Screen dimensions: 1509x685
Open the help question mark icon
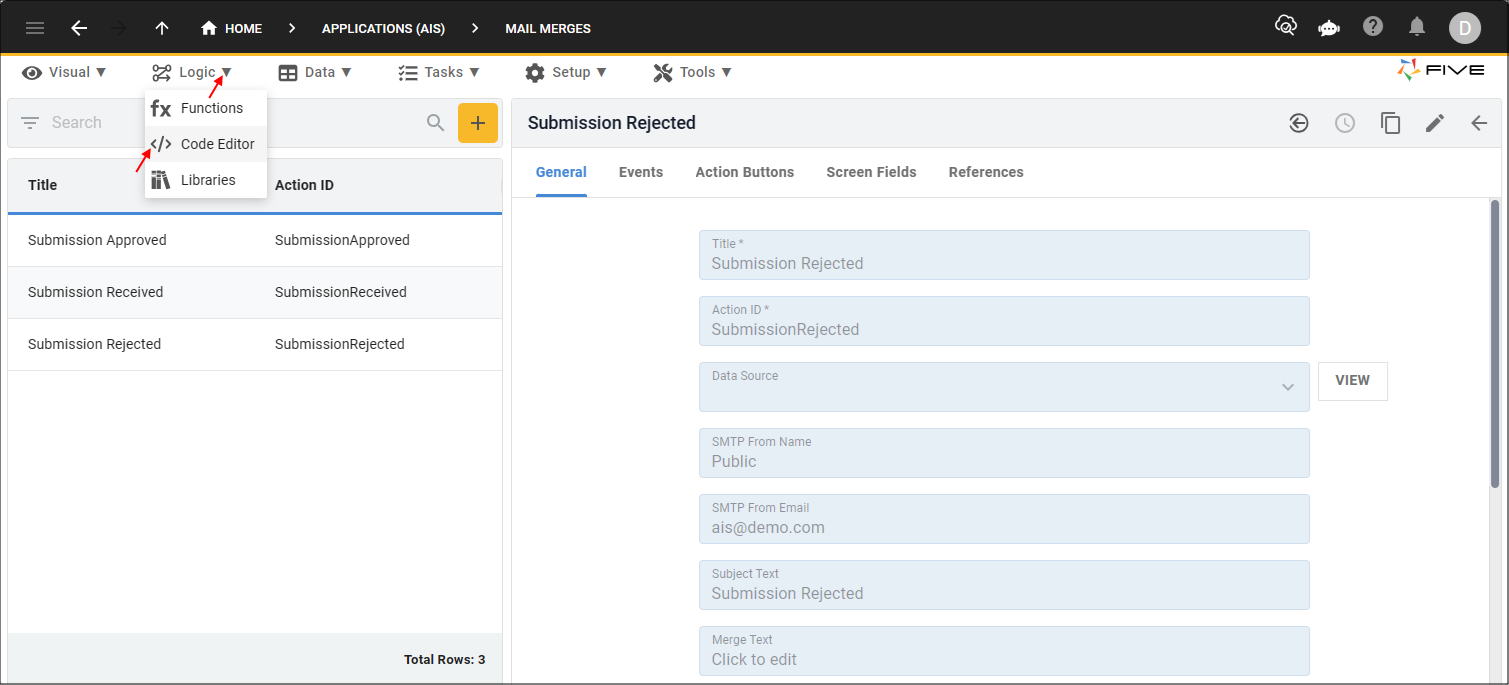[x=1373, y=27]
